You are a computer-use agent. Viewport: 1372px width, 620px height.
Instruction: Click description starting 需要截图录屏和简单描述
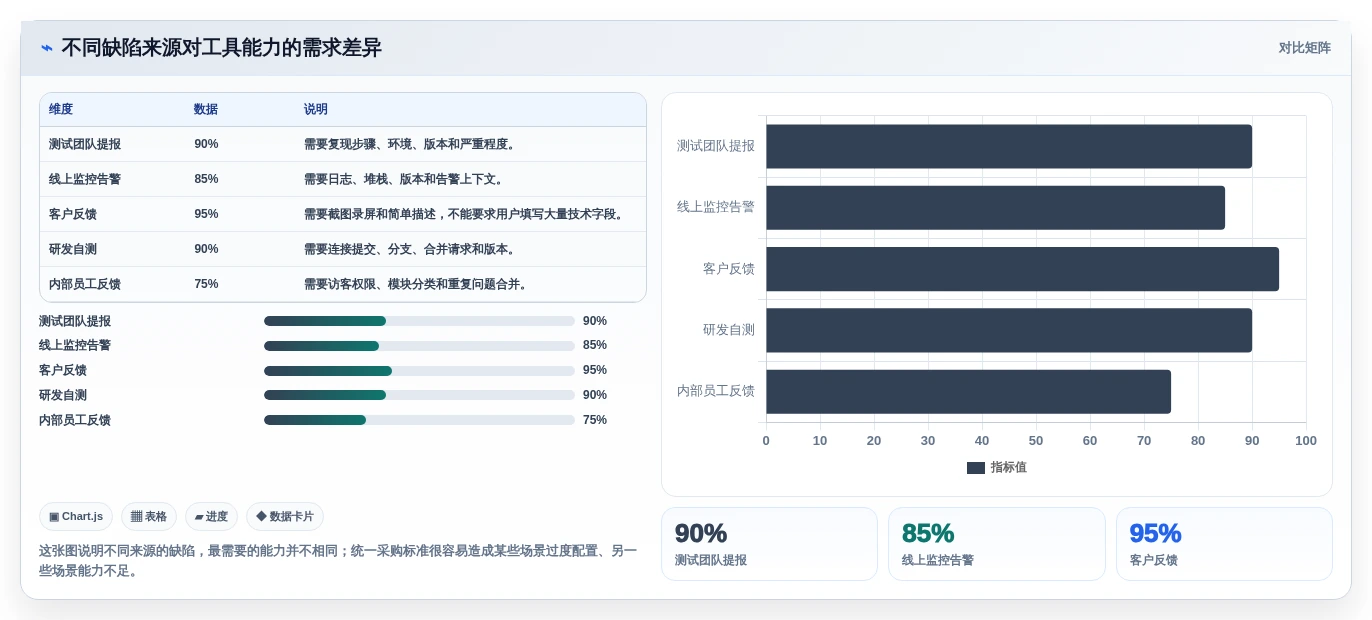[466, 214]
